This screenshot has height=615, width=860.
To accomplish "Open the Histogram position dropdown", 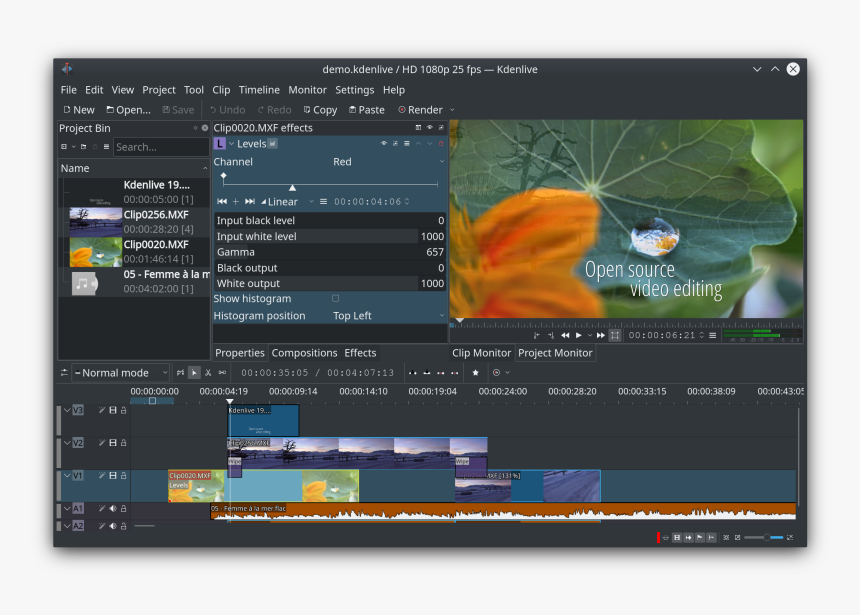I will pos(388,316).
